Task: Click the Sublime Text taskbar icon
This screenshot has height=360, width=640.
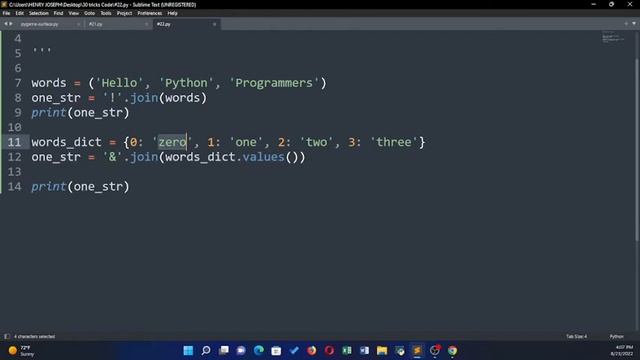Action: tap(417, 350)
